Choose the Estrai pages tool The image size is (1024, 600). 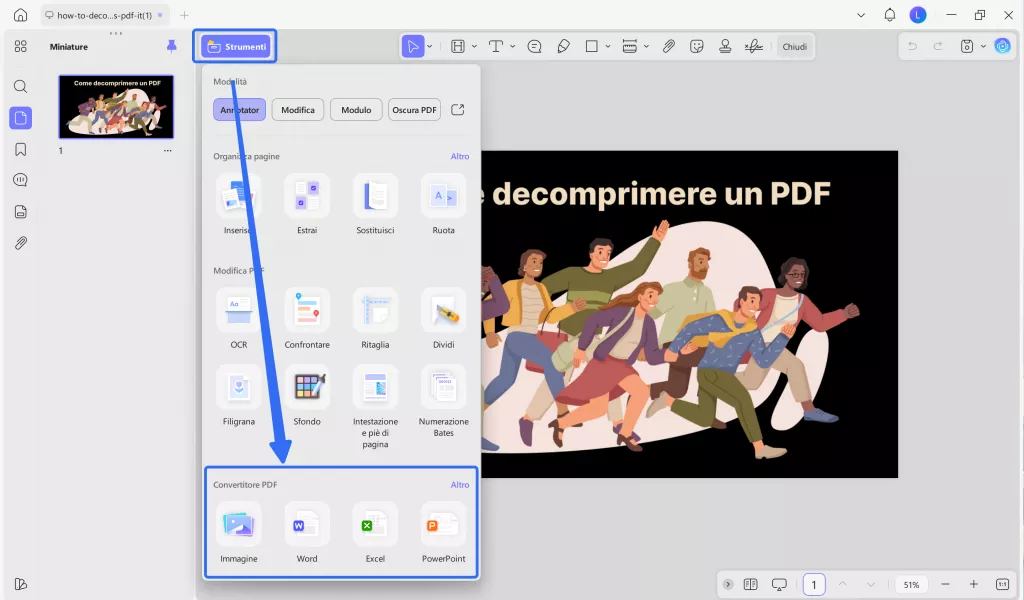tap(307, 204)
